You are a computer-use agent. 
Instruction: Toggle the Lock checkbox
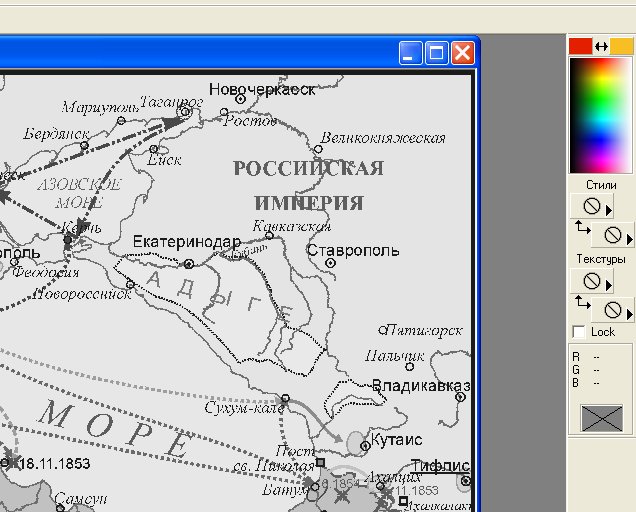tap(578, 332)
